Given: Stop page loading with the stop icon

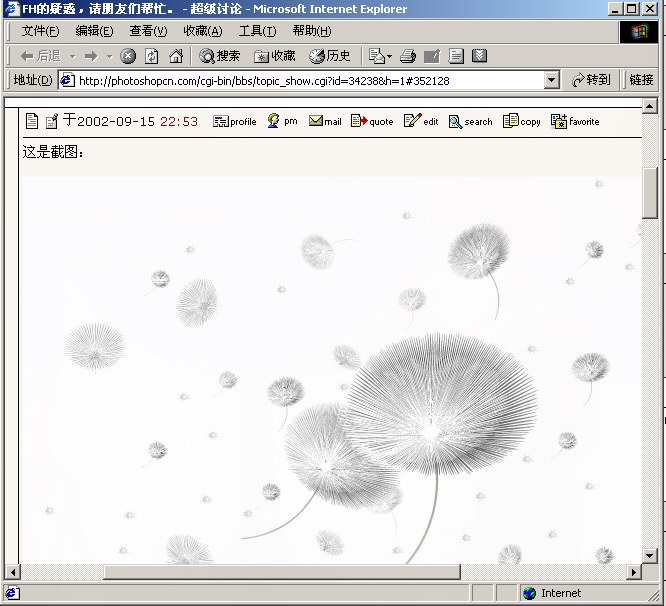Looking at the screenshot, I should click(128, 56).
